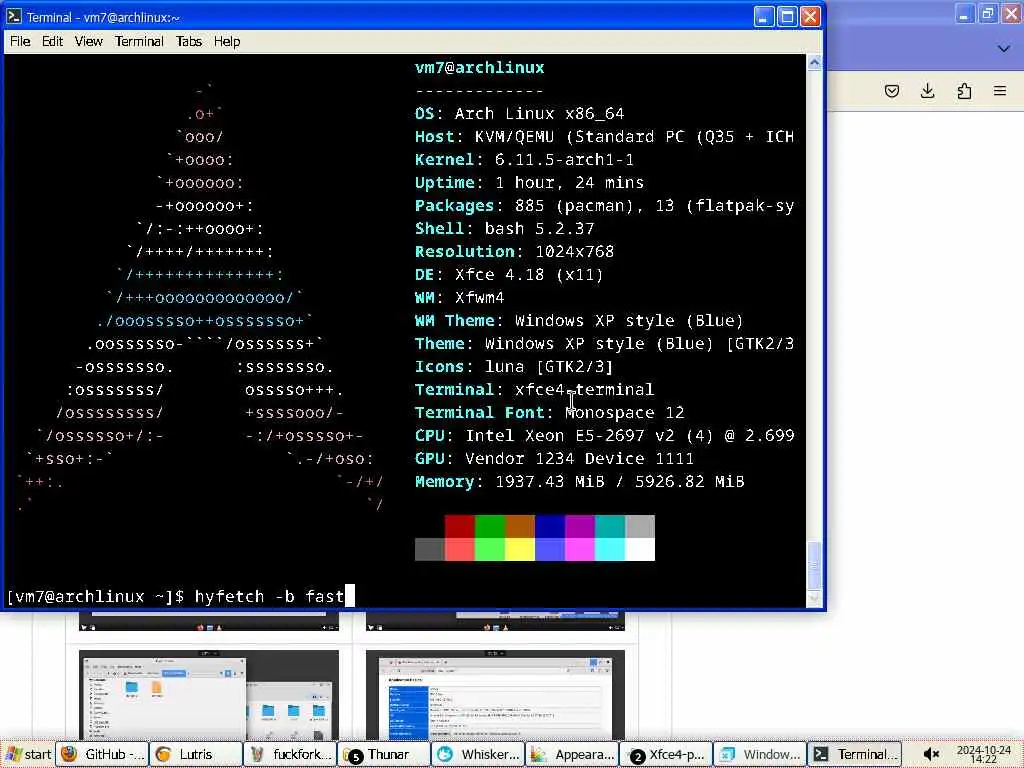
Task: Switch to the Thunar taskbar item
Action: pos(384,754)
